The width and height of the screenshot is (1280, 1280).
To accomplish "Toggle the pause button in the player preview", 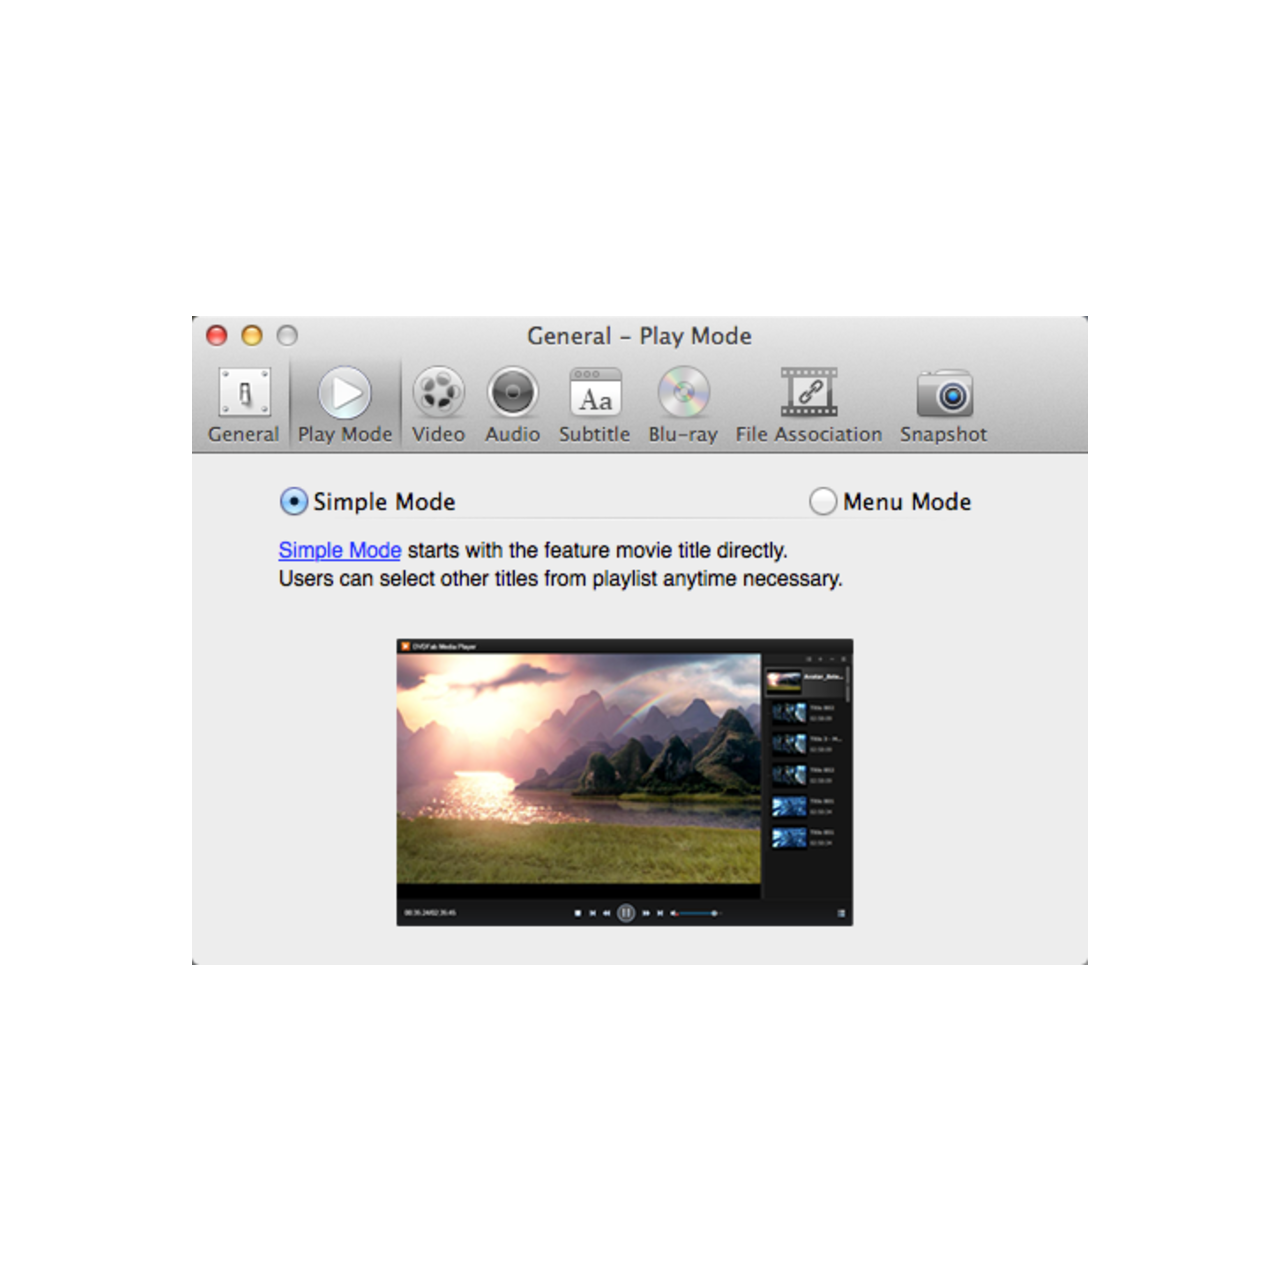I will (x=626, y=912).
